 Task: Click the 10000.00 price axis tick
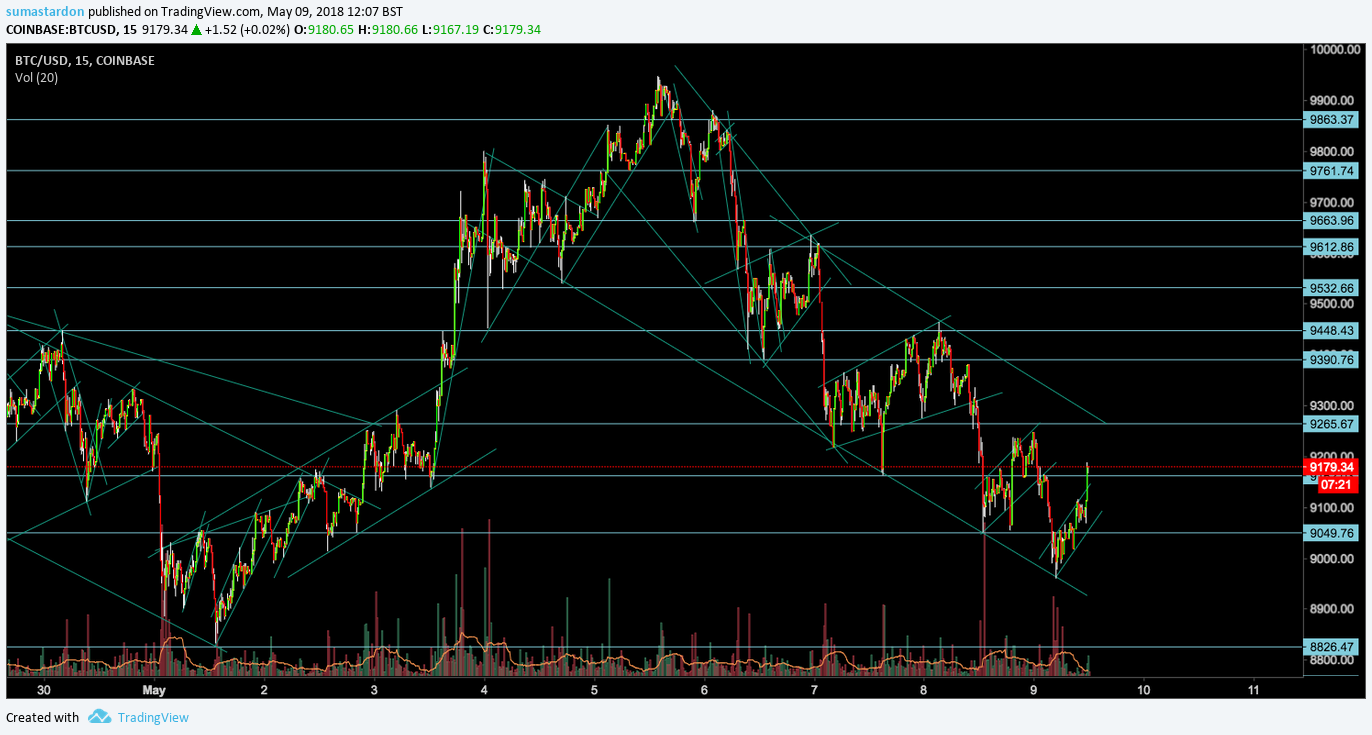point(1333,50)
